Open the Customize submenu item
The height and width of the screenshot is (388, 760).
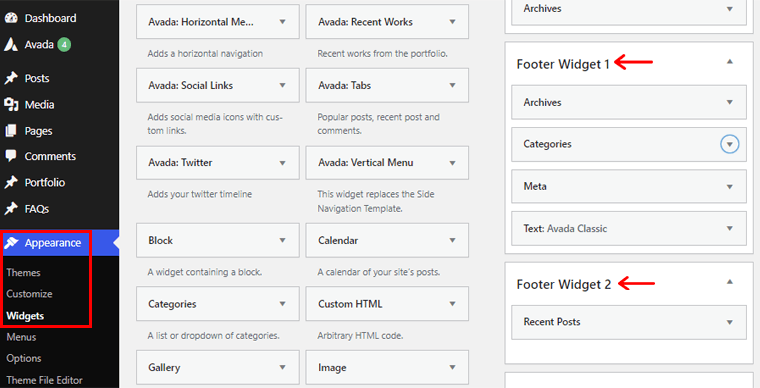29,294
